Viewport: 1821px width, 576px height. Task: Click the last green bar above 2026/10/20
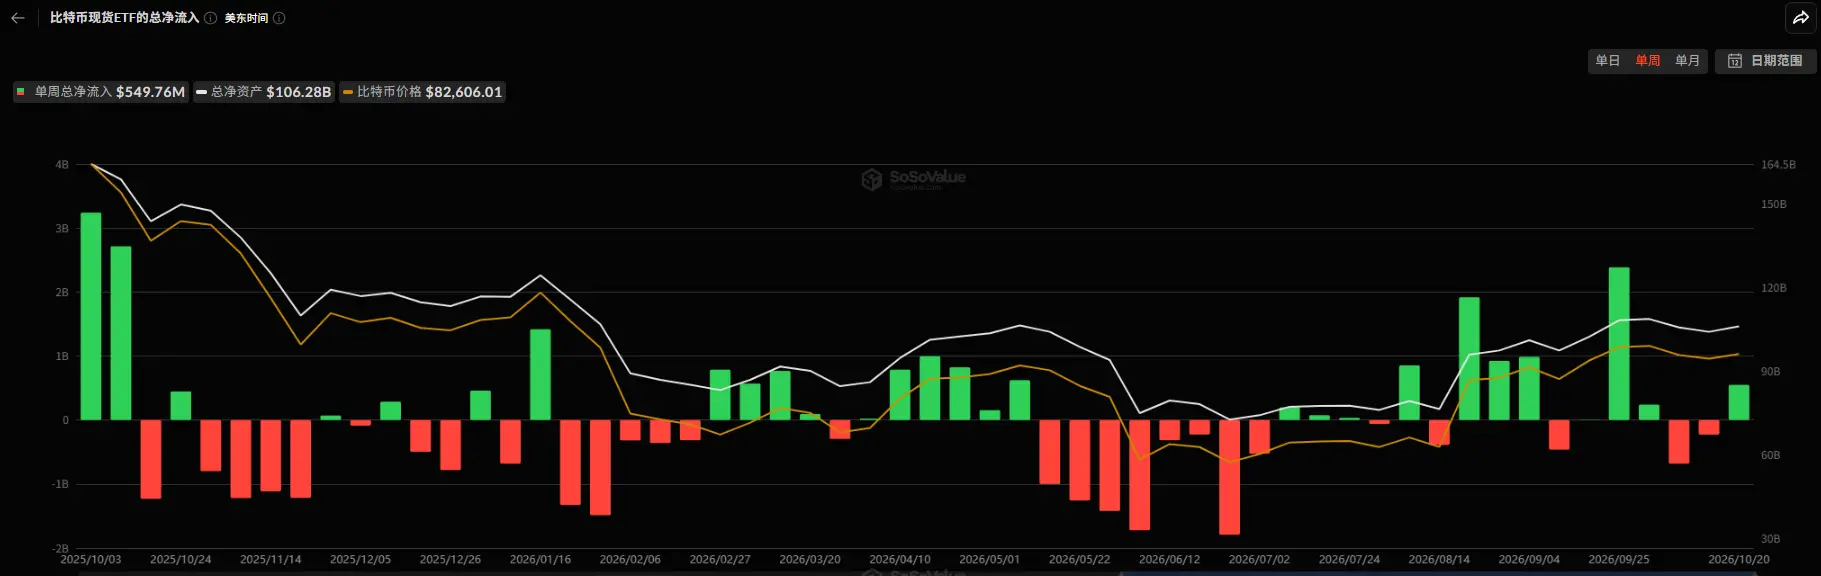[1739, 402]
